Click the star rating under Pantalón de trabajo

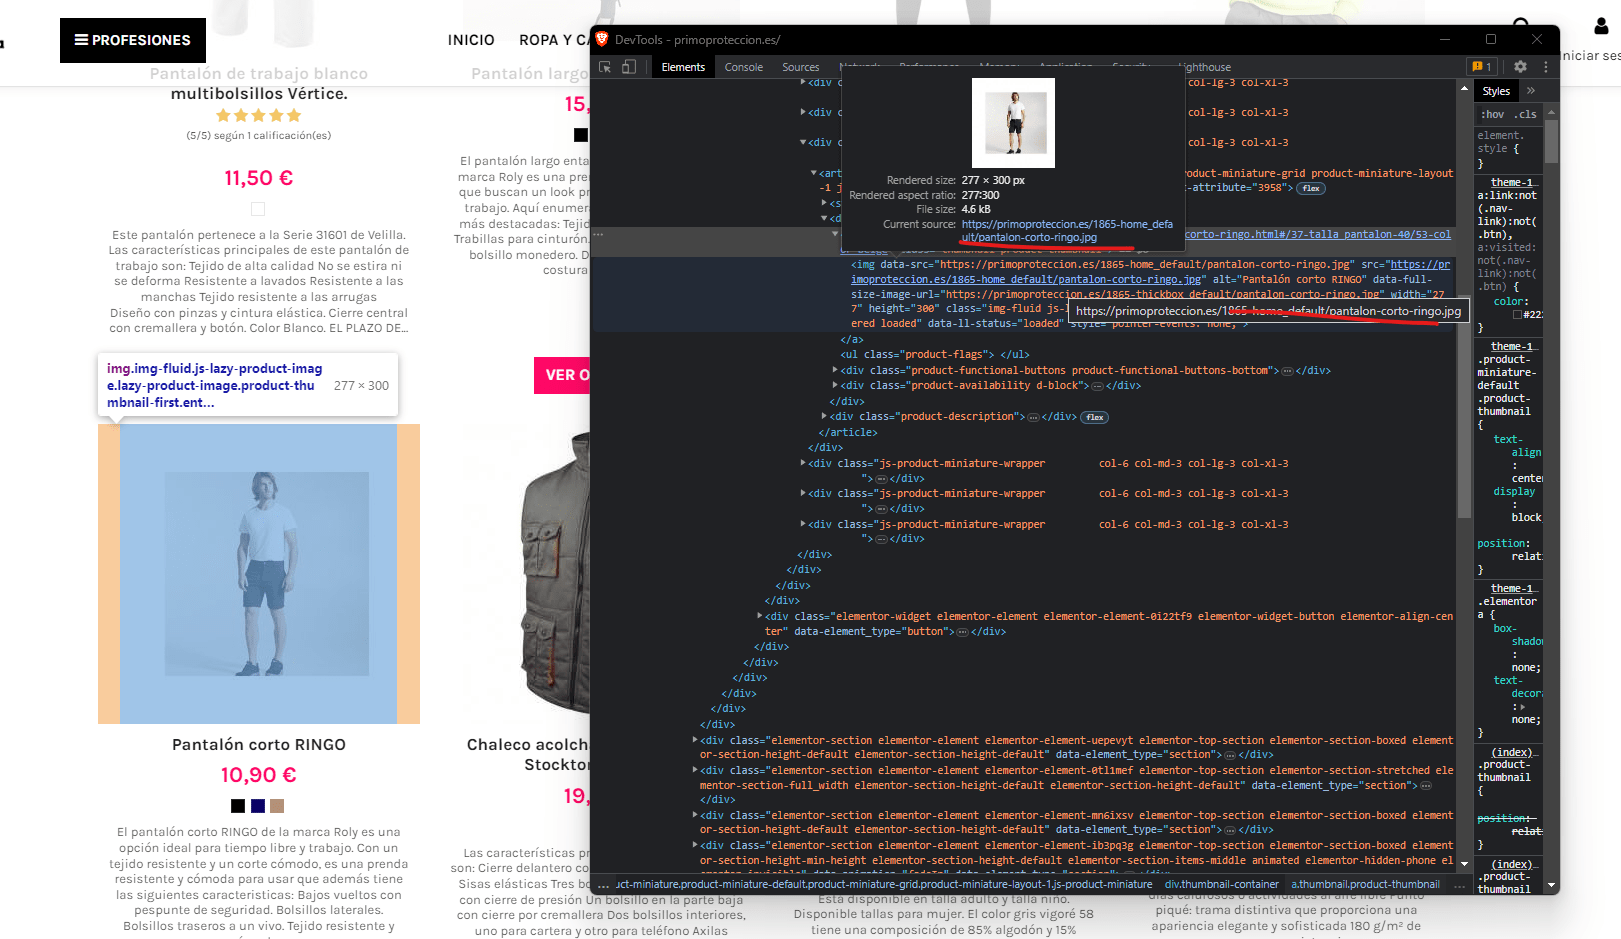click(258, 115)
